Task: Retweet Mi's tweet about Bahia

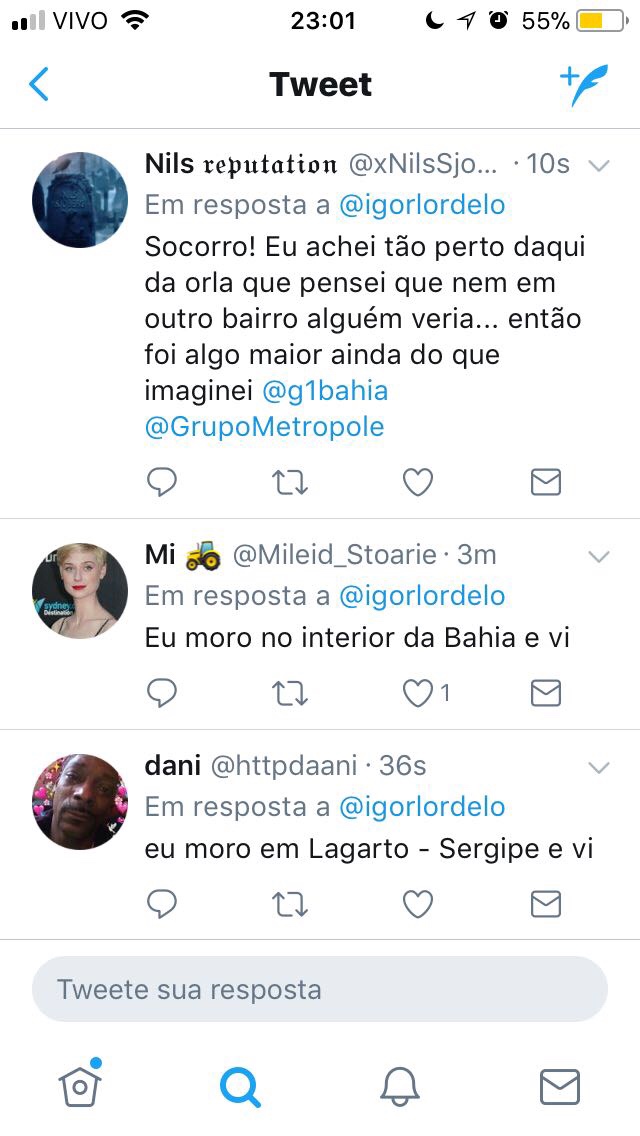Action: pos(290,694)
